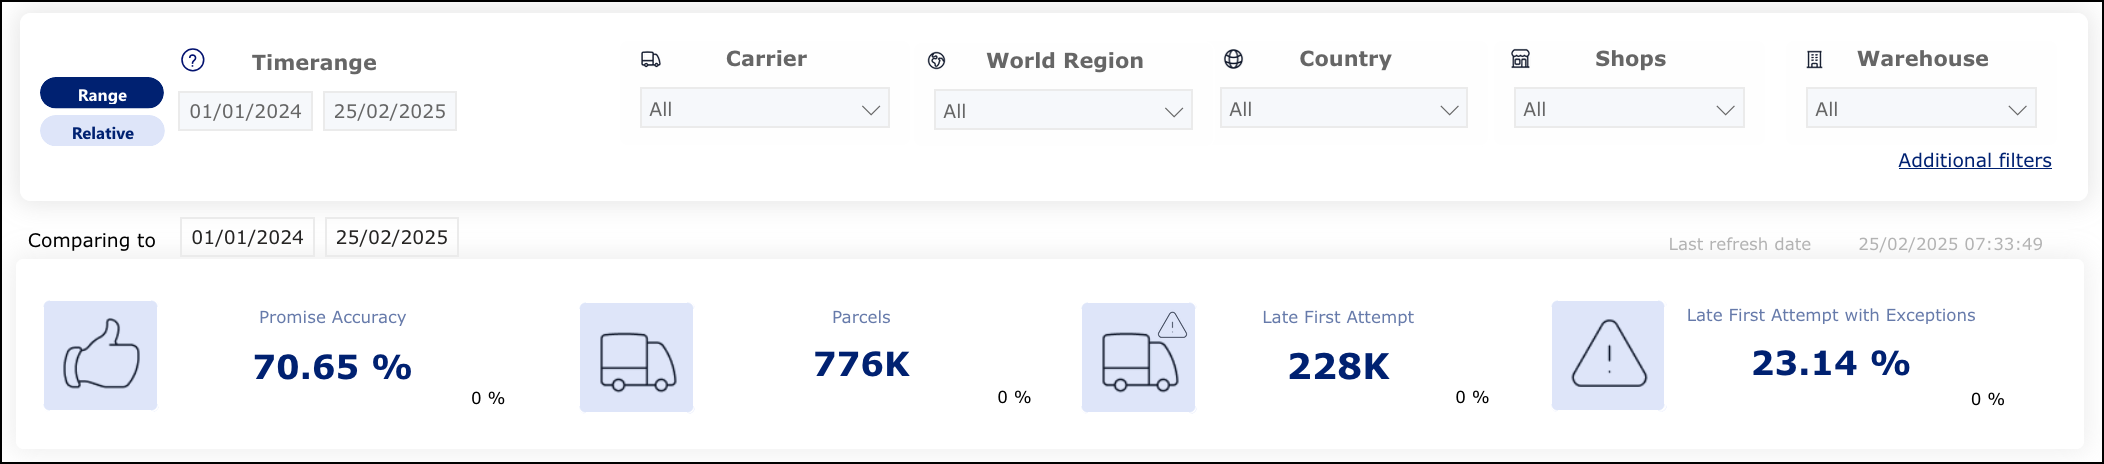
Task: Open the Warehouse dropdown
Action: point(1920,109)
